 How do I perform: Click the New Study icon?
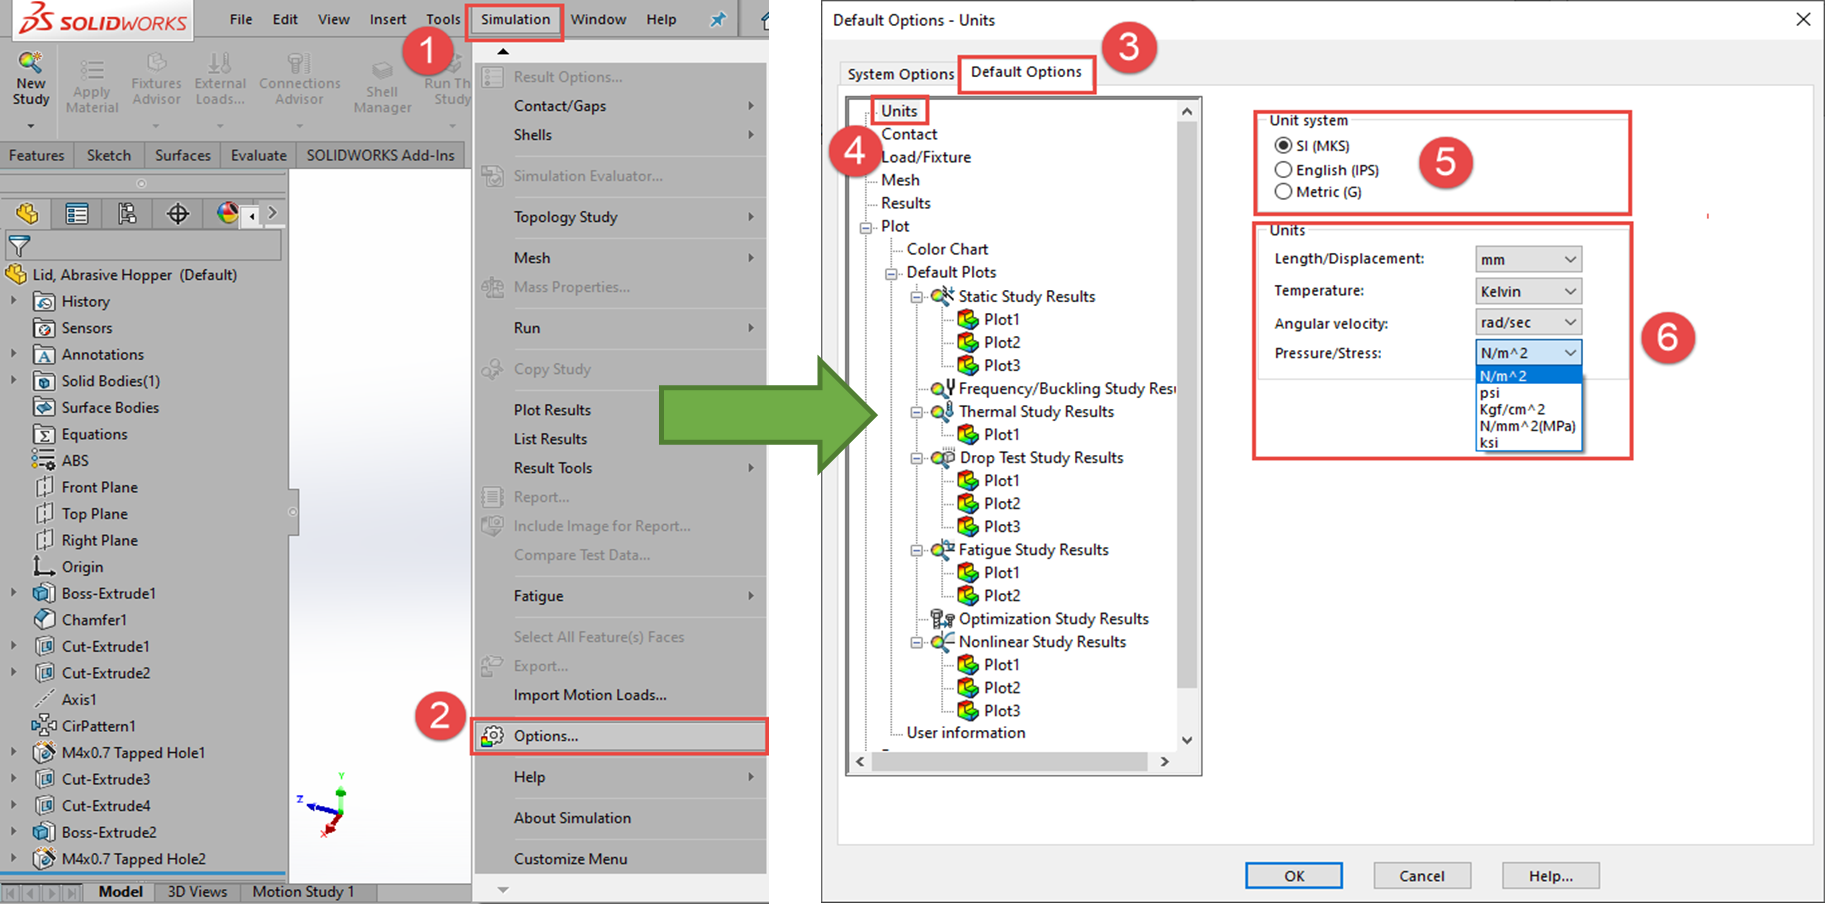click(30, 63)
